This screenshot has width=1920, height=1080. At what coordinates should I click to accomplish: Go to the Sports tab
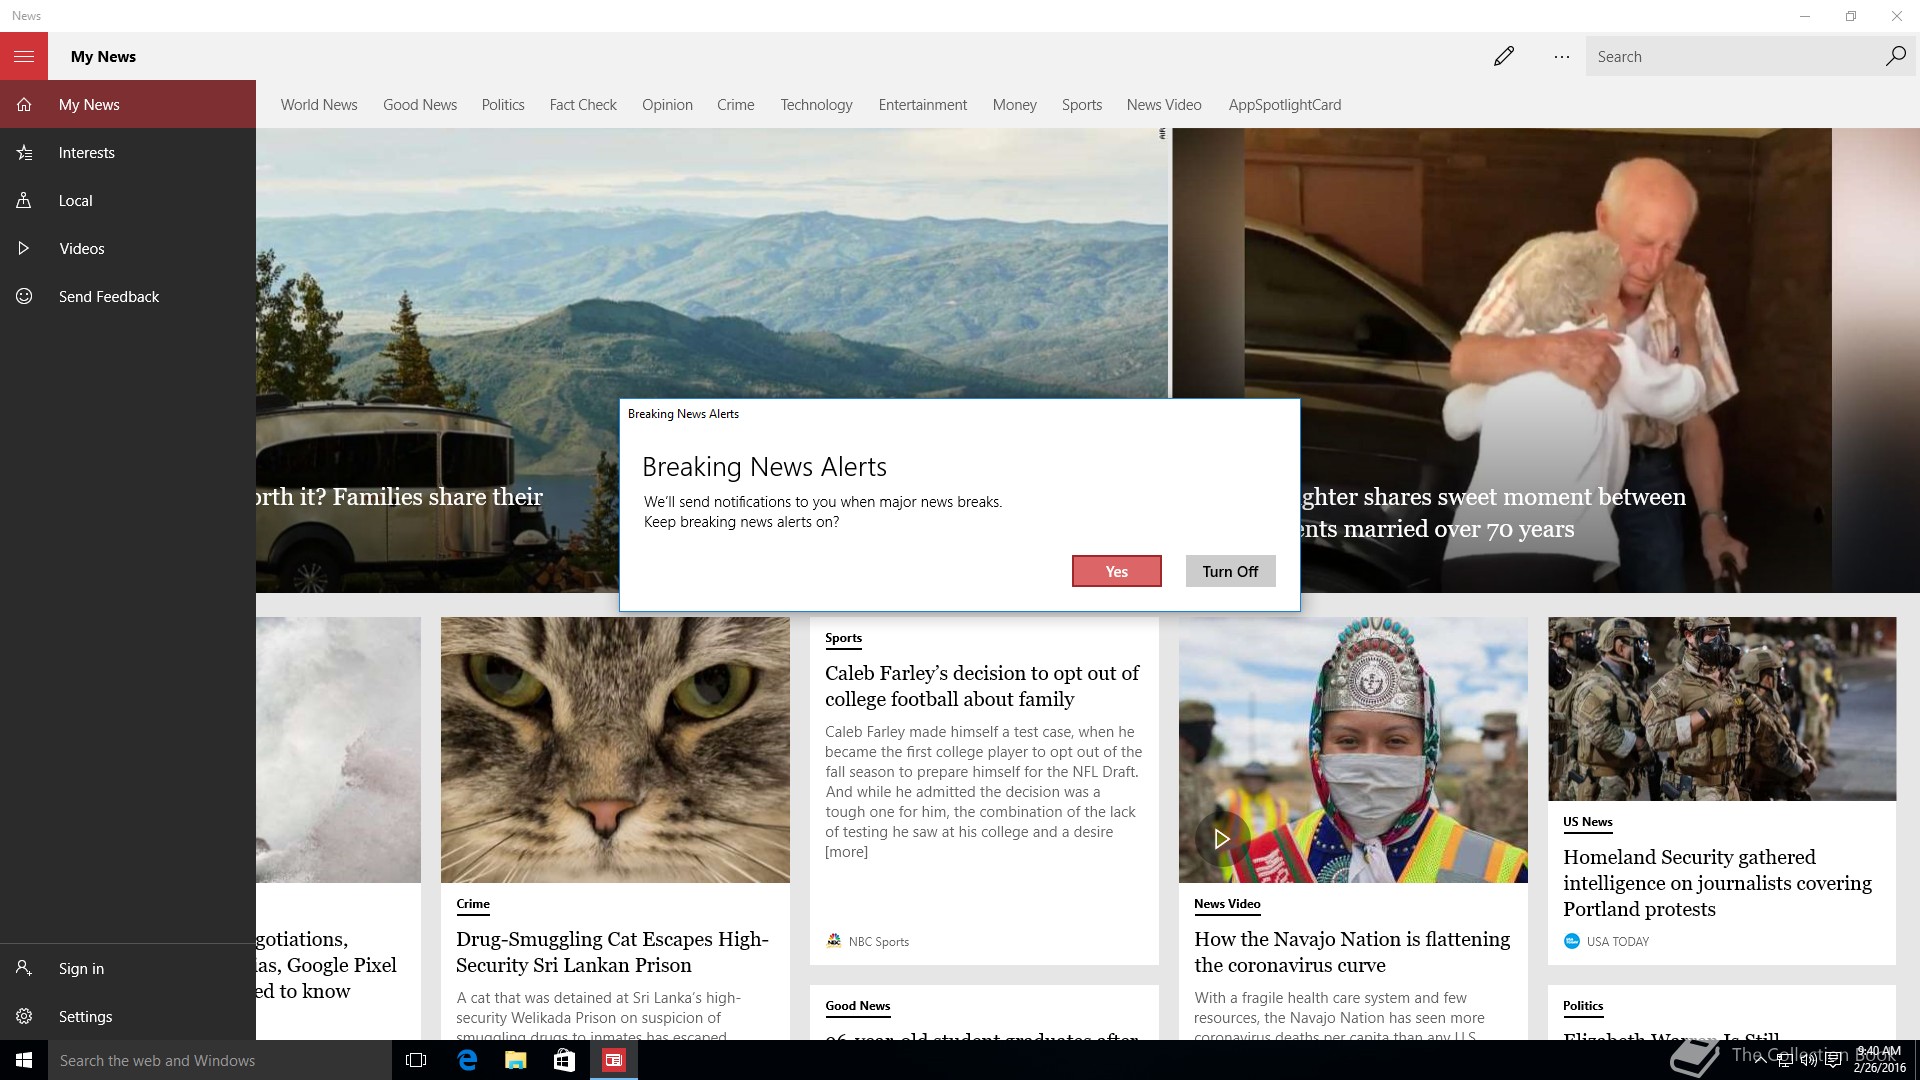pyautogui.click(x=1082, y=104)
